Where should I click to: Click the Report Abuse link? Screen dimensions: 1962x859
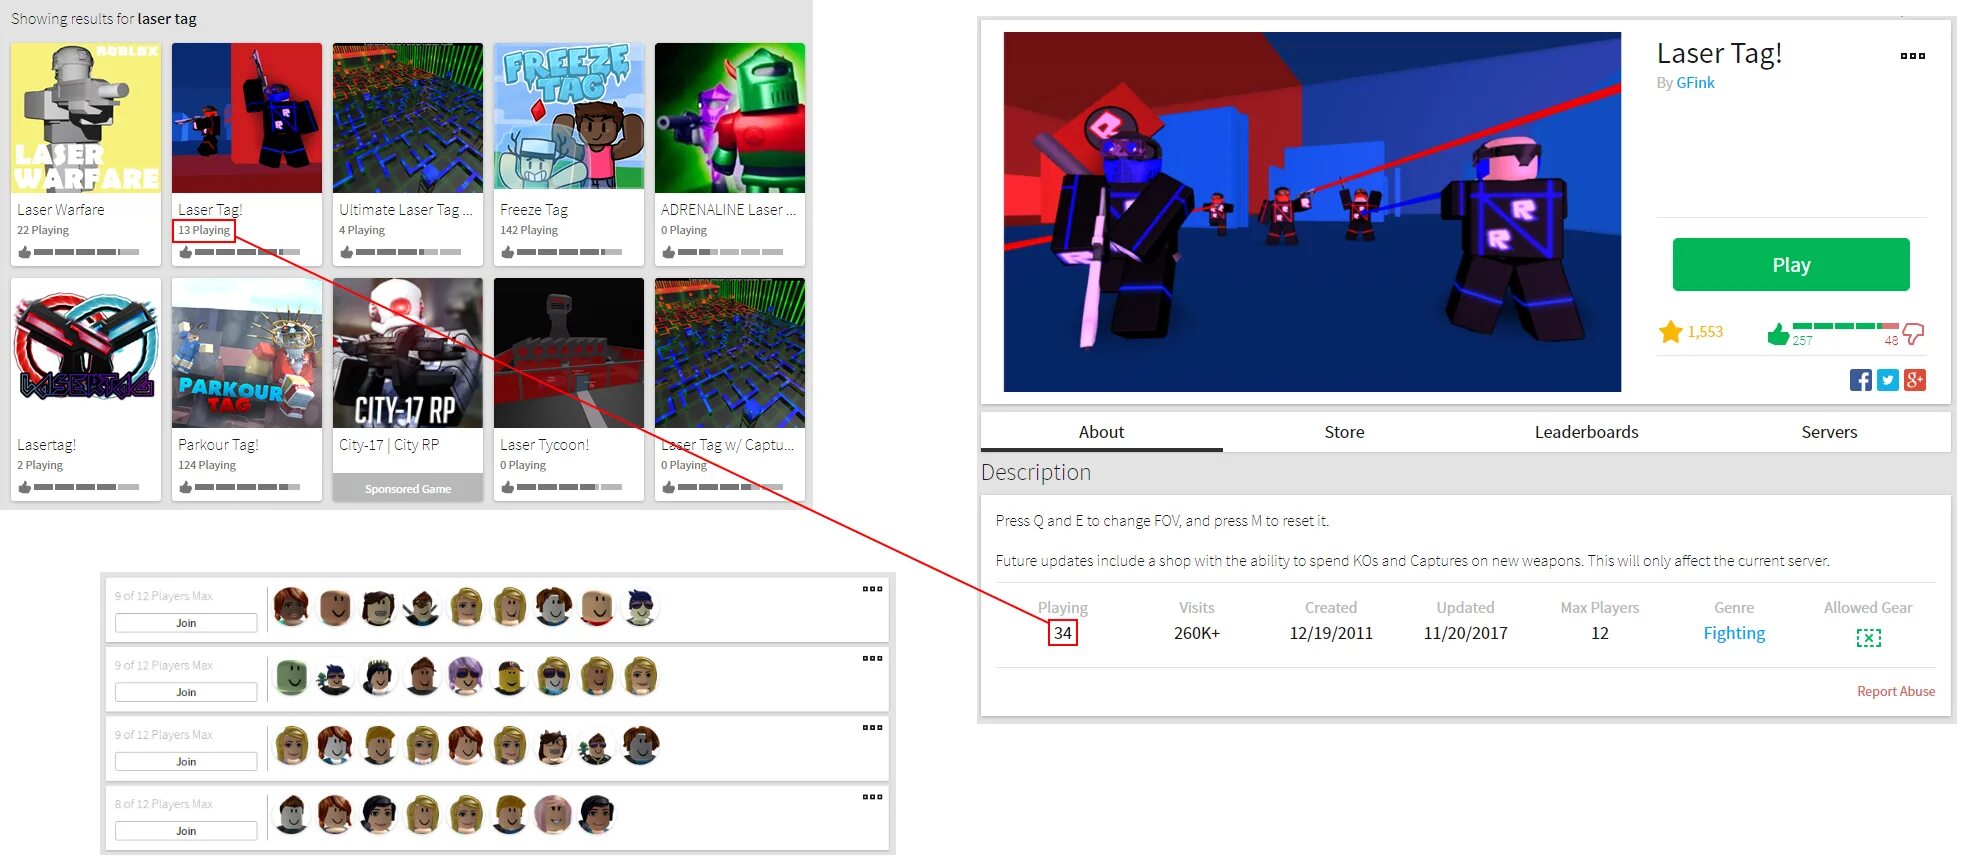pyautogui.click(x=1896, y=691)
